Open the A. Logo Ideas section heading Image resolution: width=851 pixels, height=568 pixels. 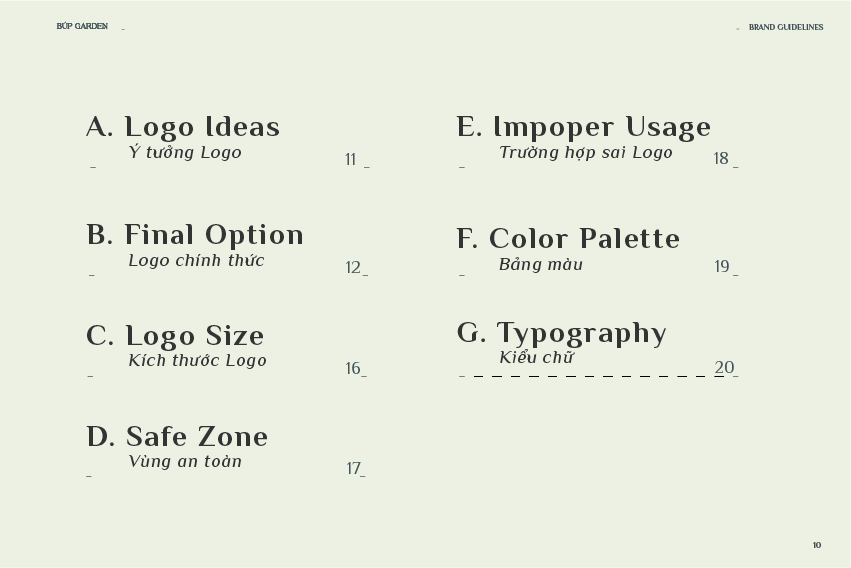click(x=183, y=127)
